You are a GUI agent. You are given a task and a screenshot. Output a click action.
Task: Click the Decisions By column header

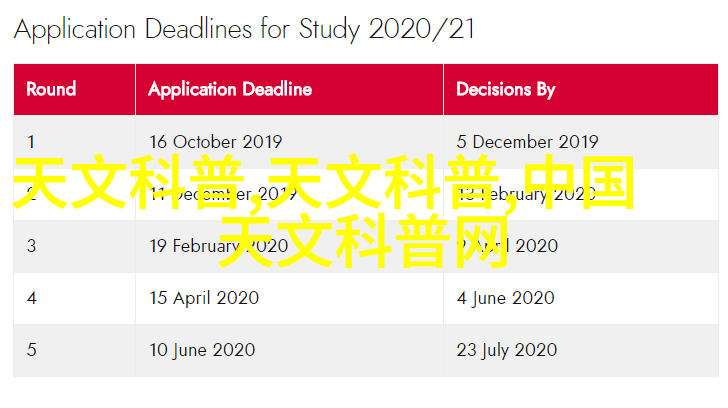pos(581,90)
